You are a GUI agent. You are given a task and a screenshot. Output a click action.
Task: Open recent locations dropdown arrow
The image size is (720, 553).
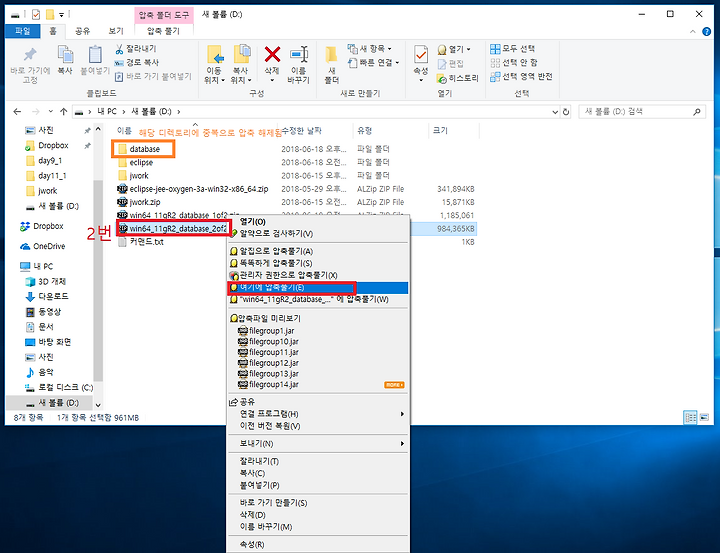tap(51, 112)
